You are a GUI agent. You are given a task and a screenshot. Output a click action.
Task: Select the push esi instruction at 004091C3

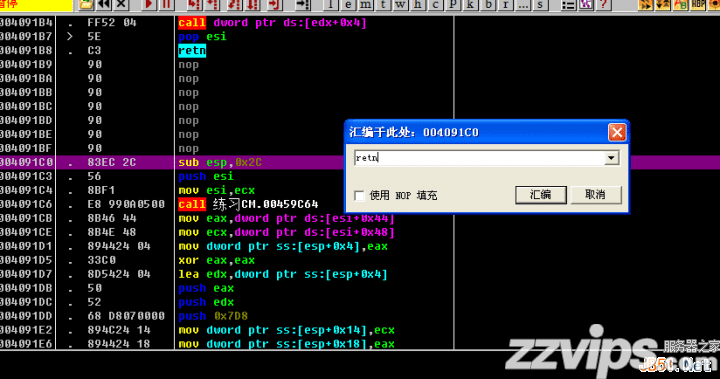pos(206,176)
